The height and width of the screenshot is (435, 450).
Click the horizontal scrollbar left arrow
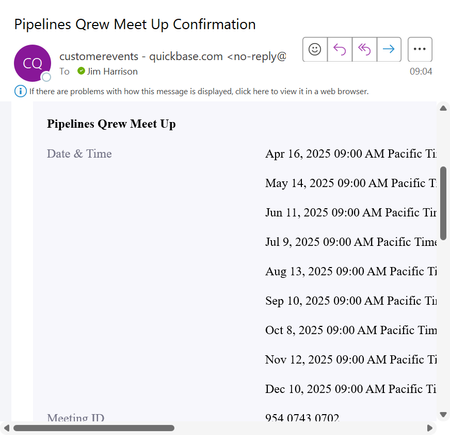(6, 428)
